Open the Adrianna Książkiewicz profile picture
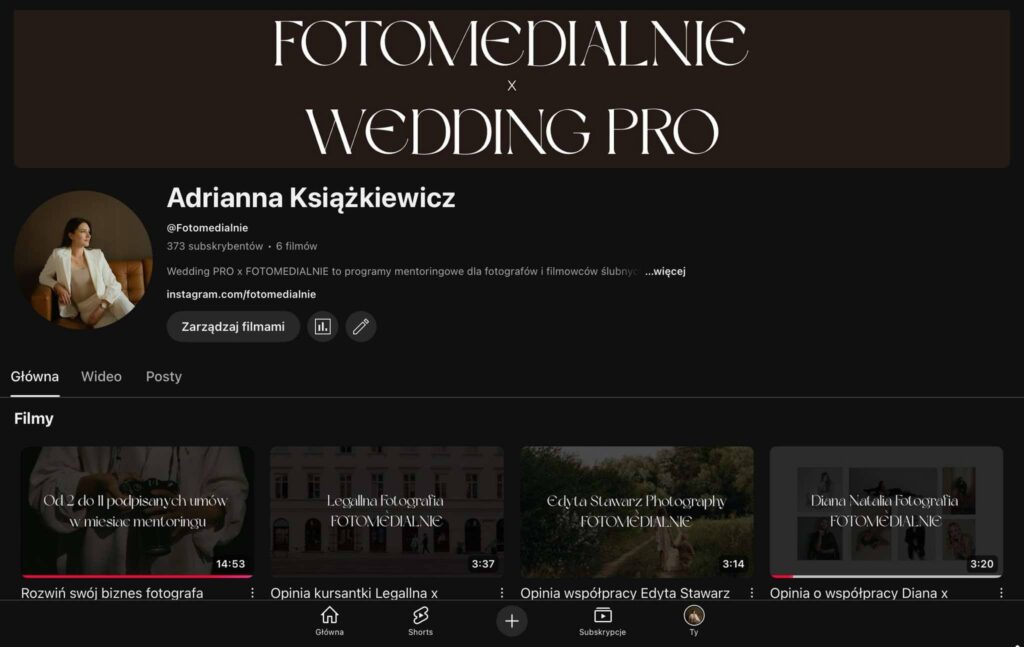 [x=83, y=260]
